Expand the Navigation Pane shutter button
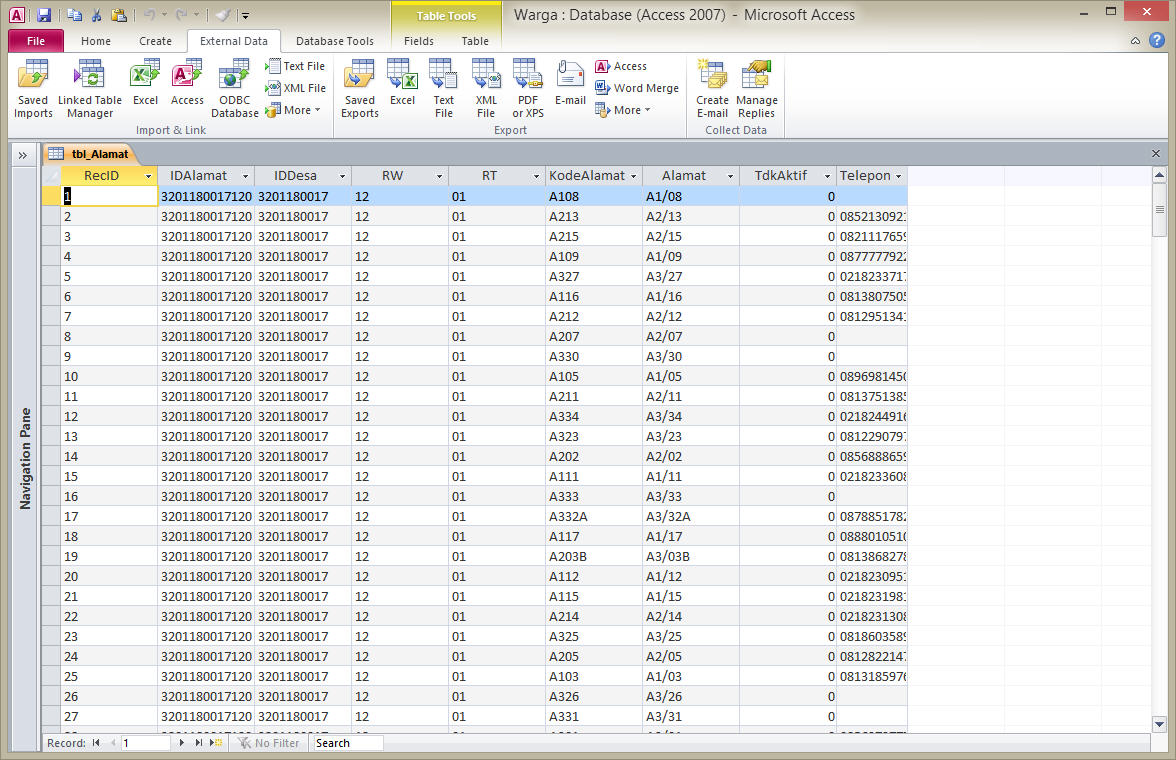Viewport: 1176px width, 760px height. 23,155
